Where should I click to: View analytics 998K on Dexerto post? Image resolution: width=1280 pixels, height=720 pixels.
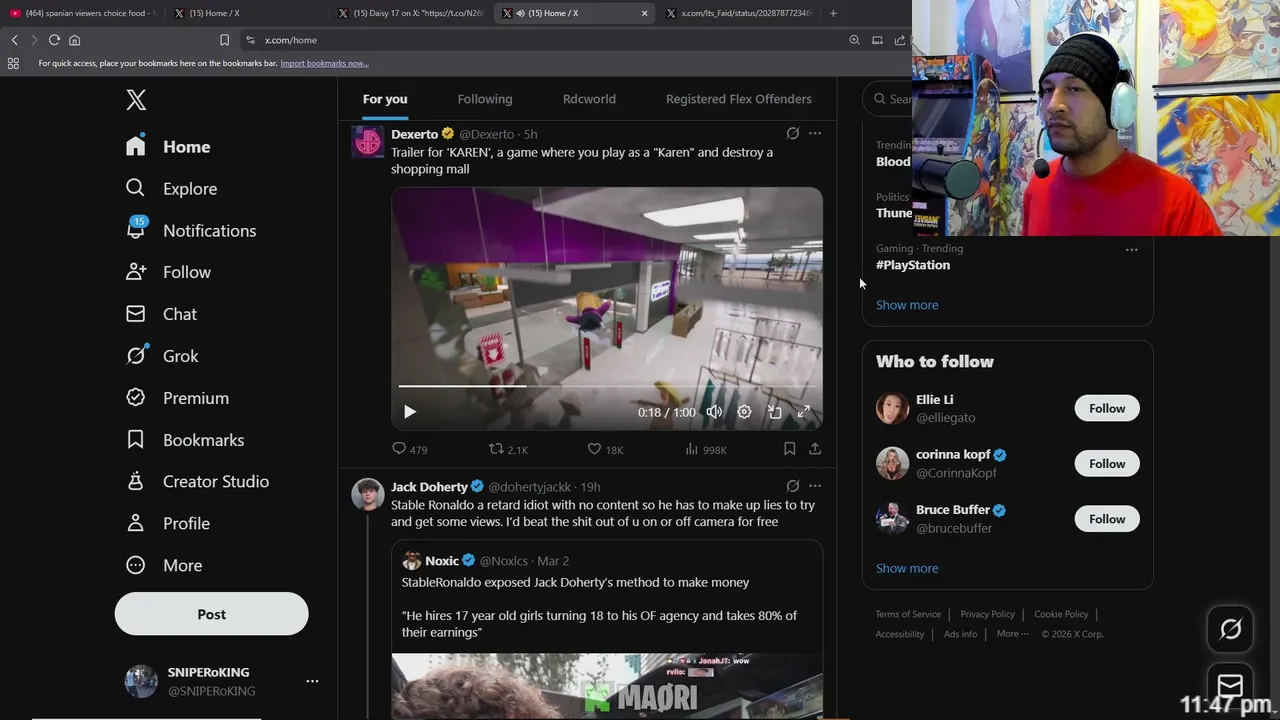pyautogui.click(x=706, y=449)
